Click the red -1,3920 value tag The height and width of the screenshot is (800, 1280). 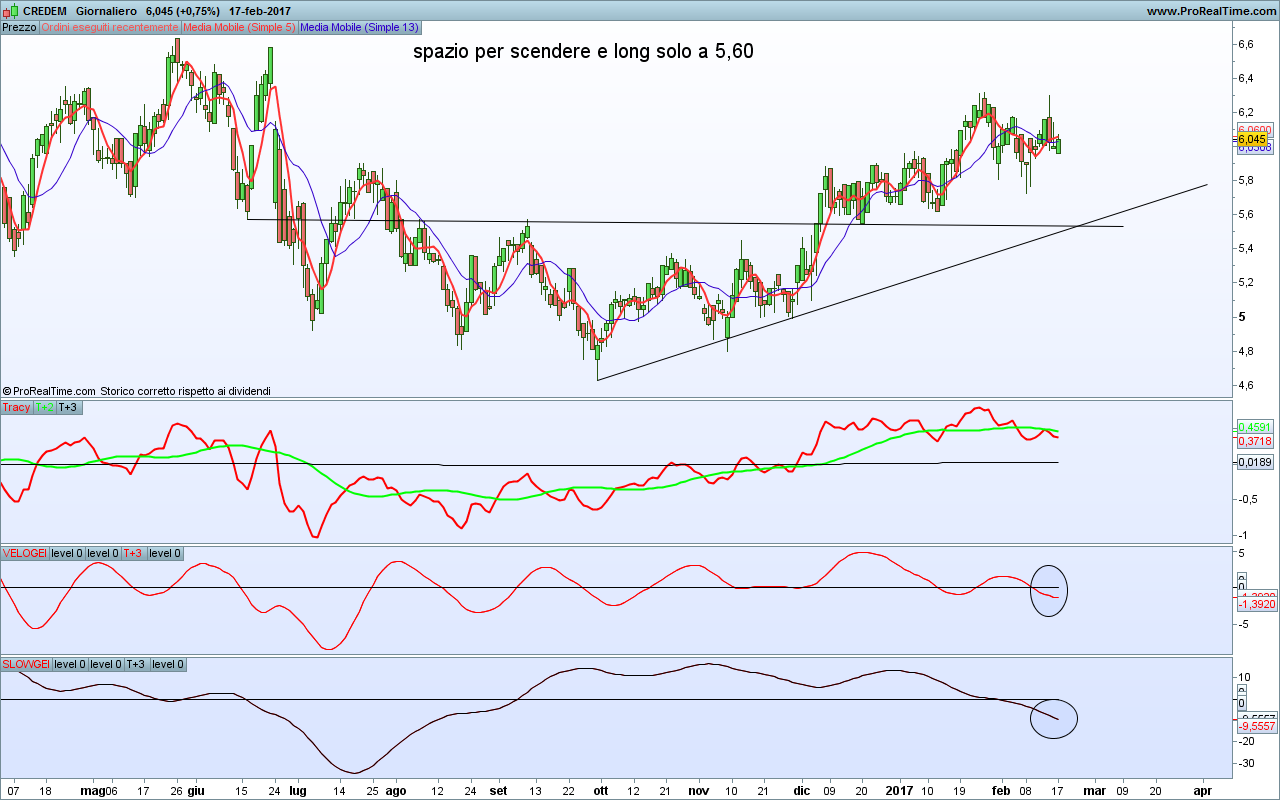tap(1255, 605)
